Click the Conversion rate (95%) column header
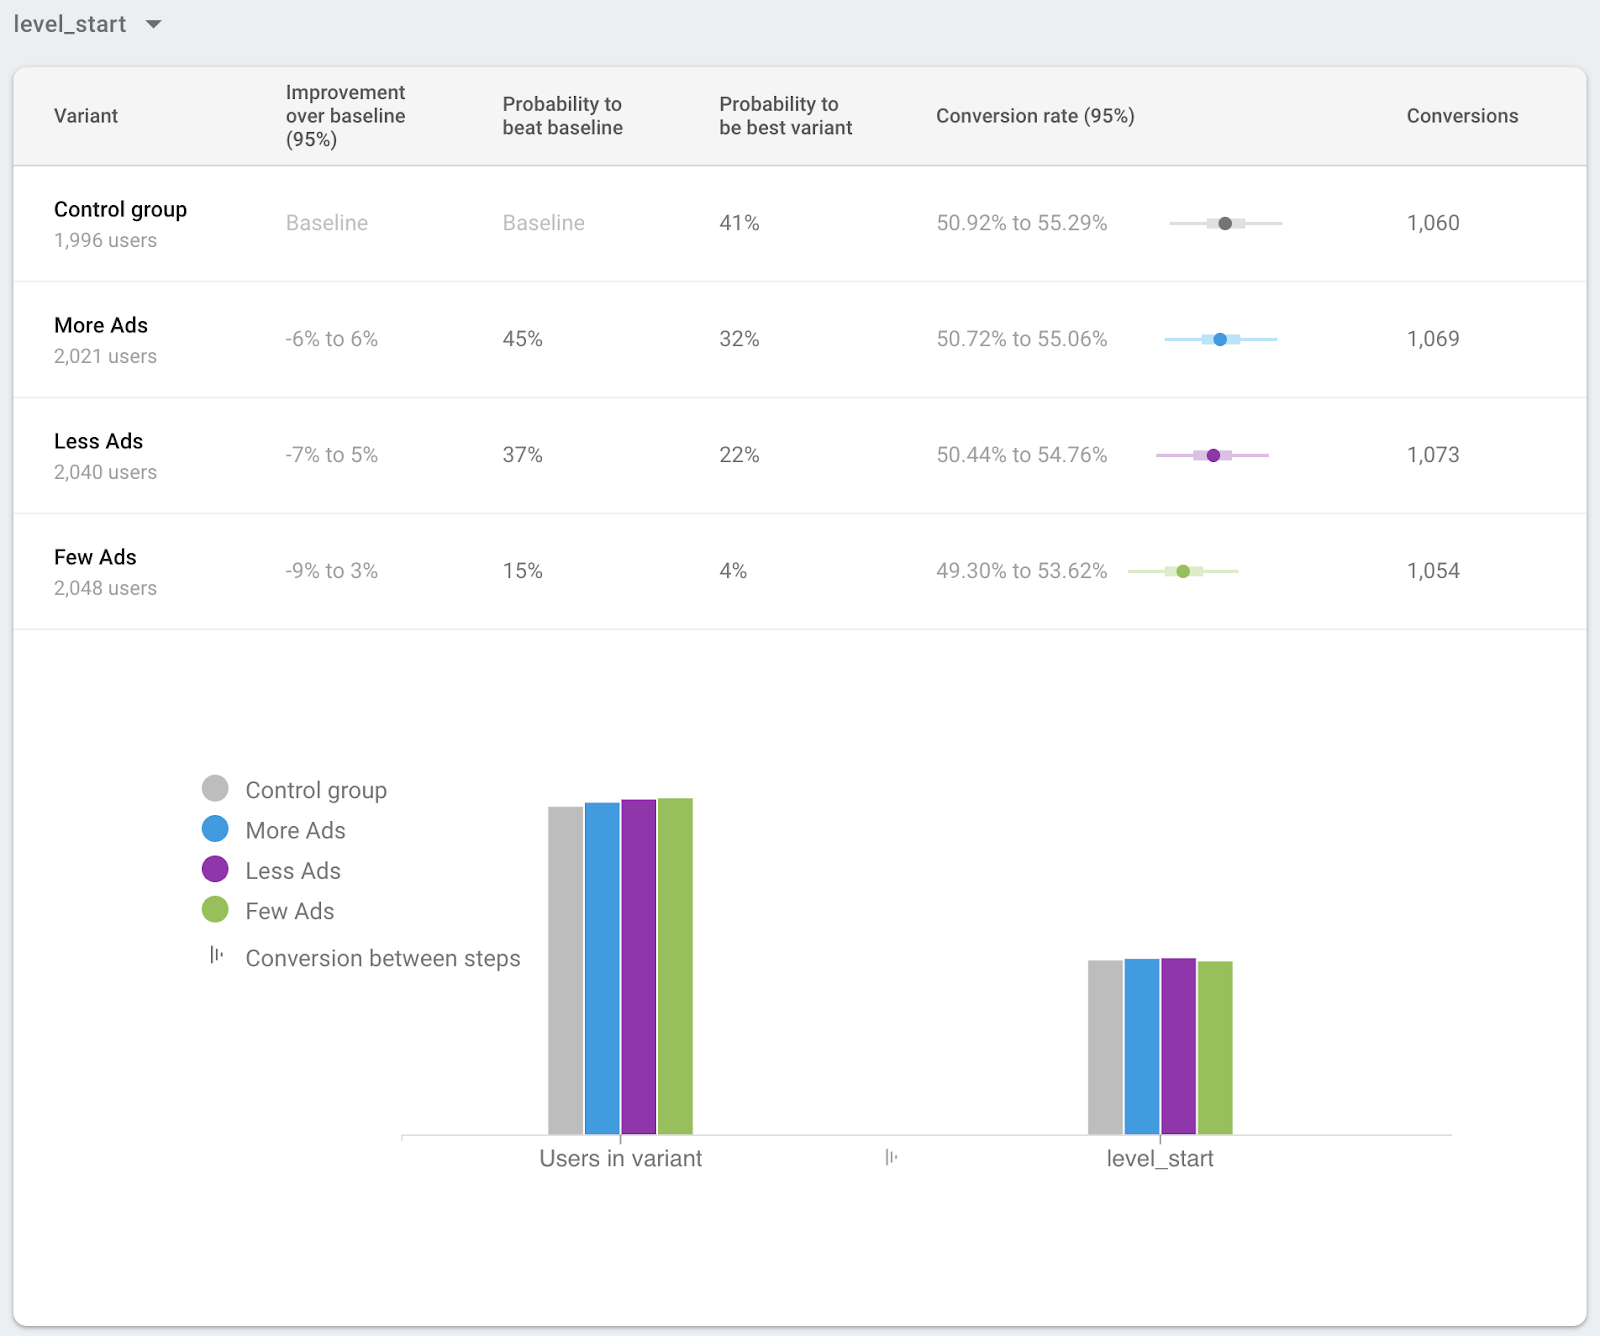This screenshot has width=1600, height=1336. (1034, 116)
